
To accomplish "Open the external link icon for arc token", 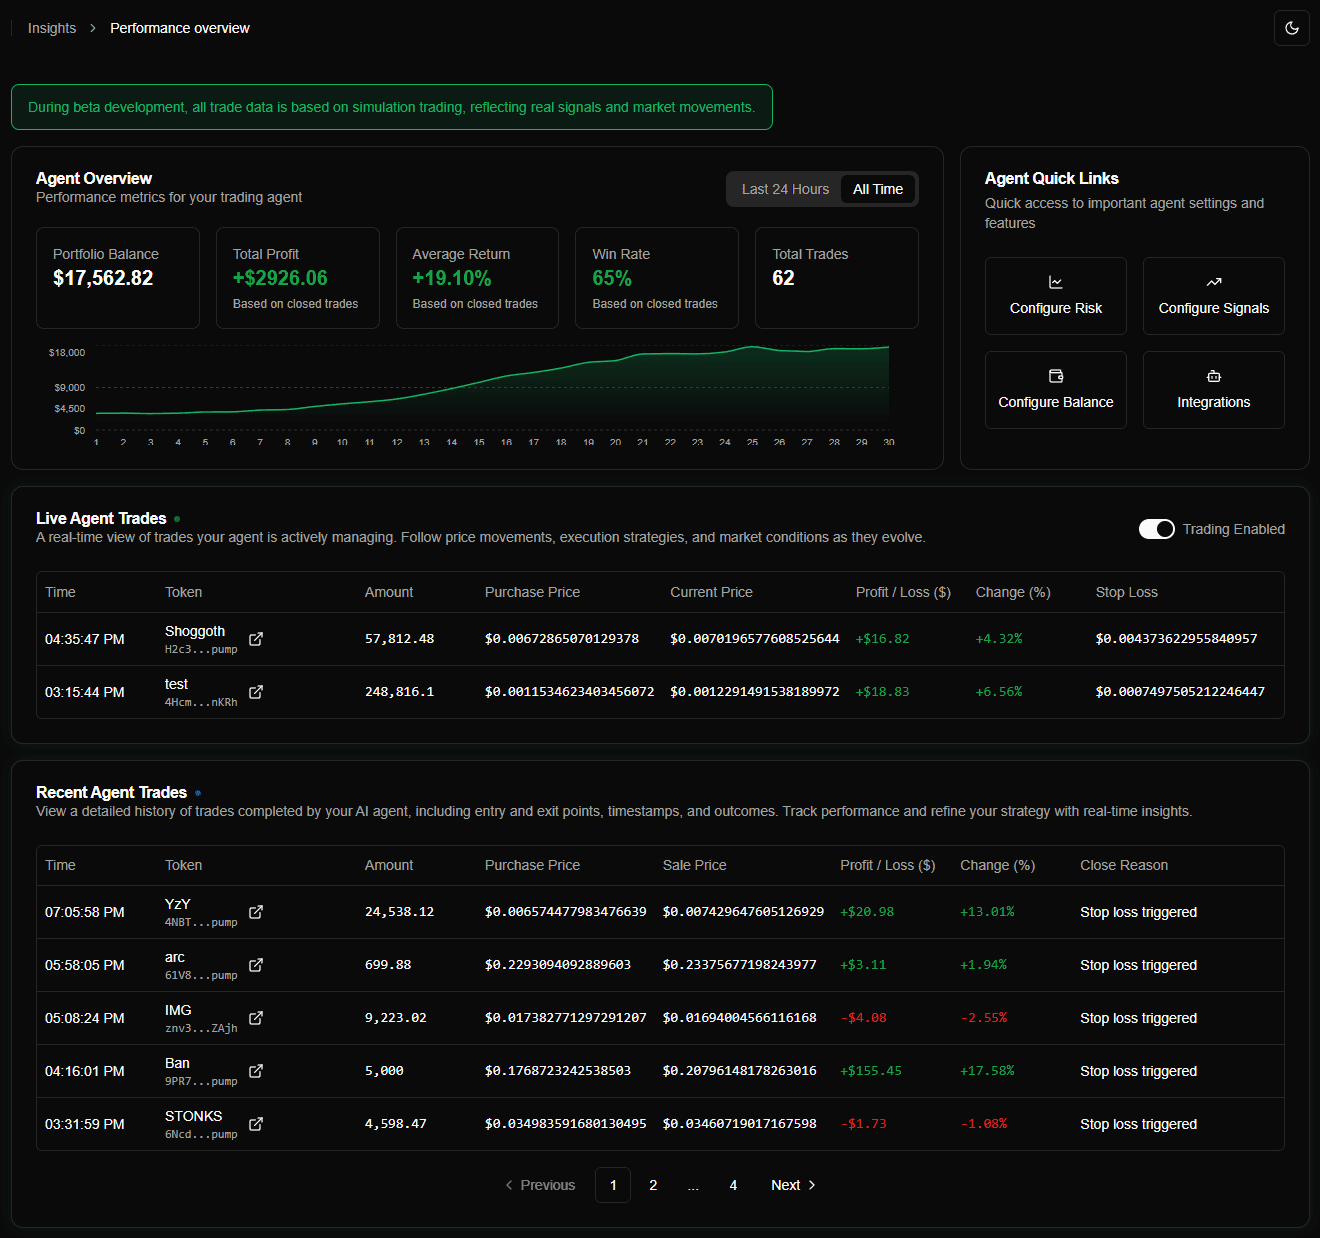I will [x=256, y=965].
